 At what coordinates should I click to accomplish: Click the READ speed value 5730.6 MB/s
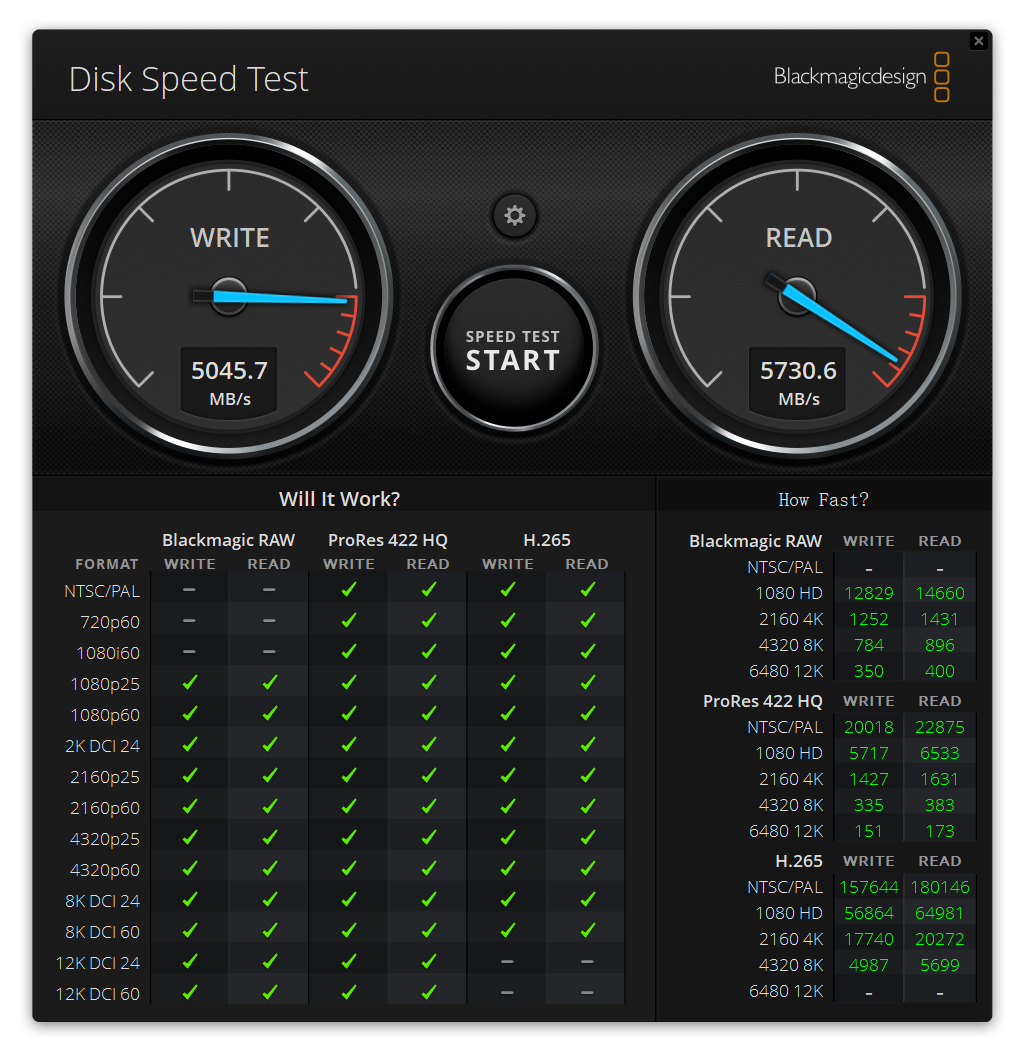pos(798,381)
